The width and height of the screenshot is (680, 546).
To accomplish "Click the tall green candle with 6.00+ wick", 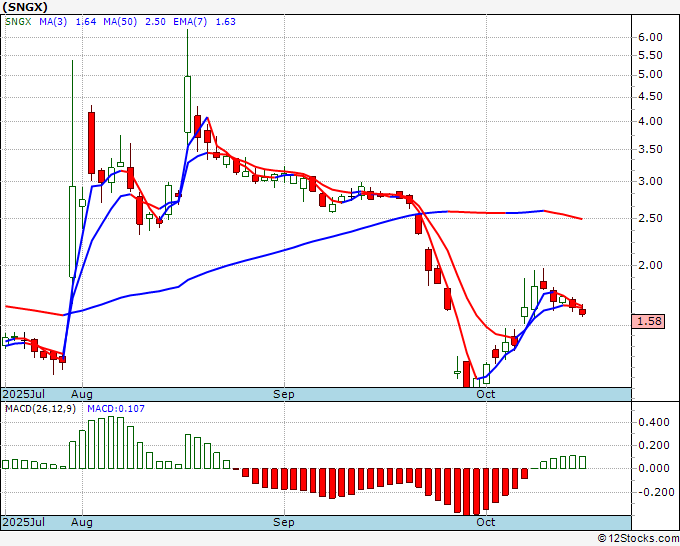I will coord(187,104).
